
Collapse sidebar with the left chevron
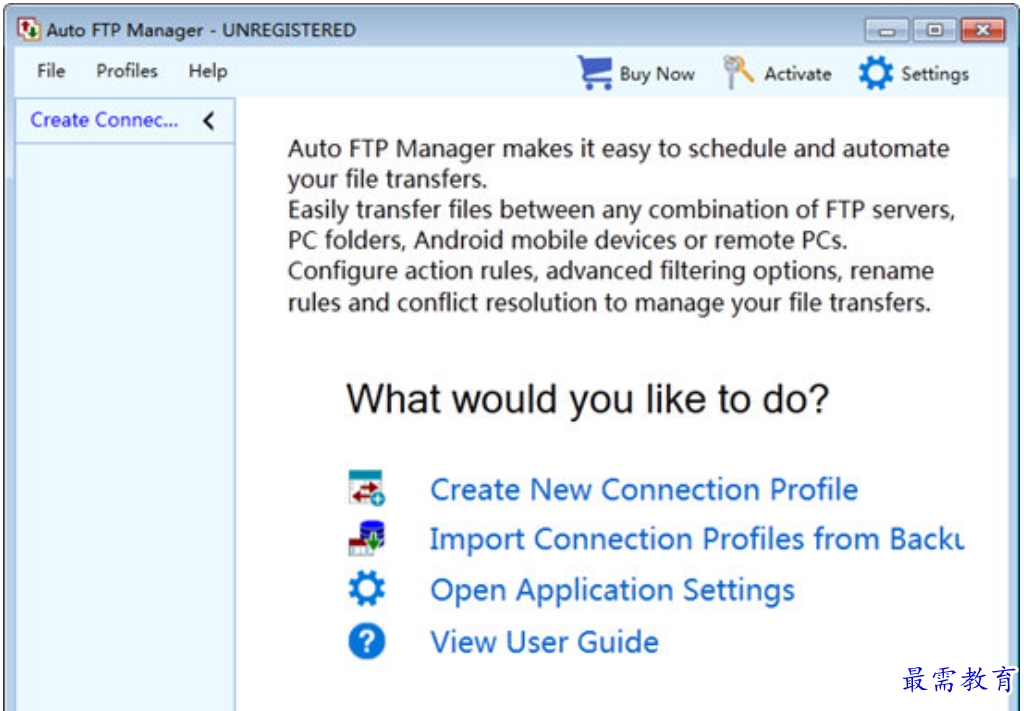pos(209,121)
